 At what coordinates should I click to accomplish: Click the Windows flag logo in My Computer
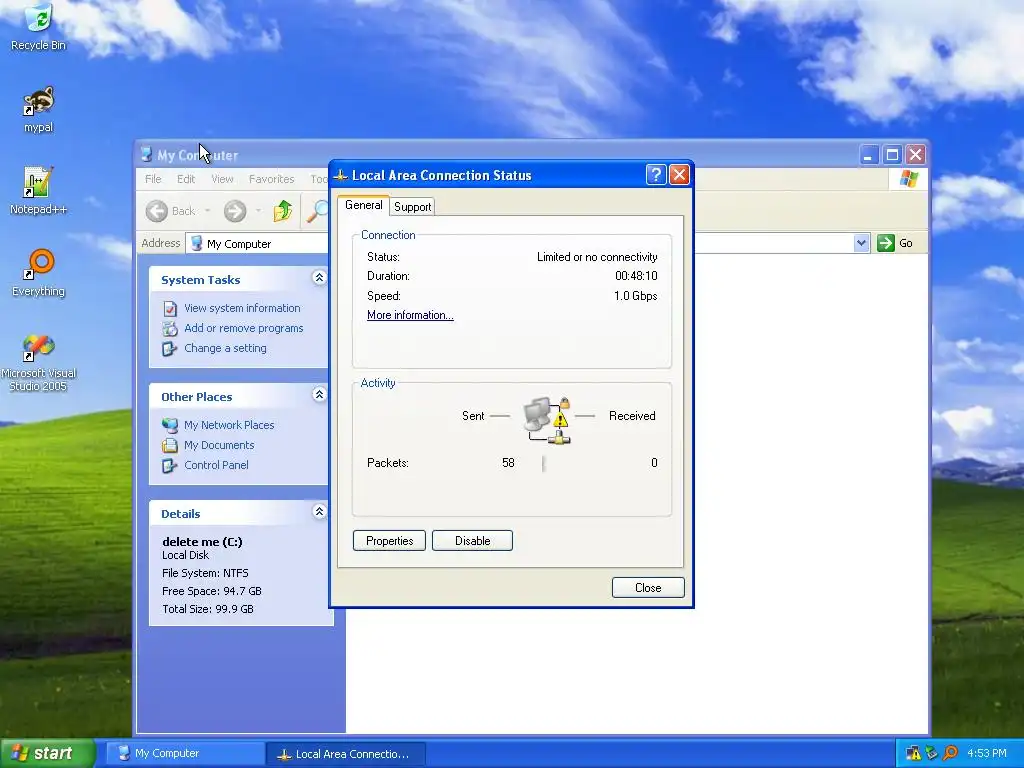pyautogui.click(x=908, y=178)
